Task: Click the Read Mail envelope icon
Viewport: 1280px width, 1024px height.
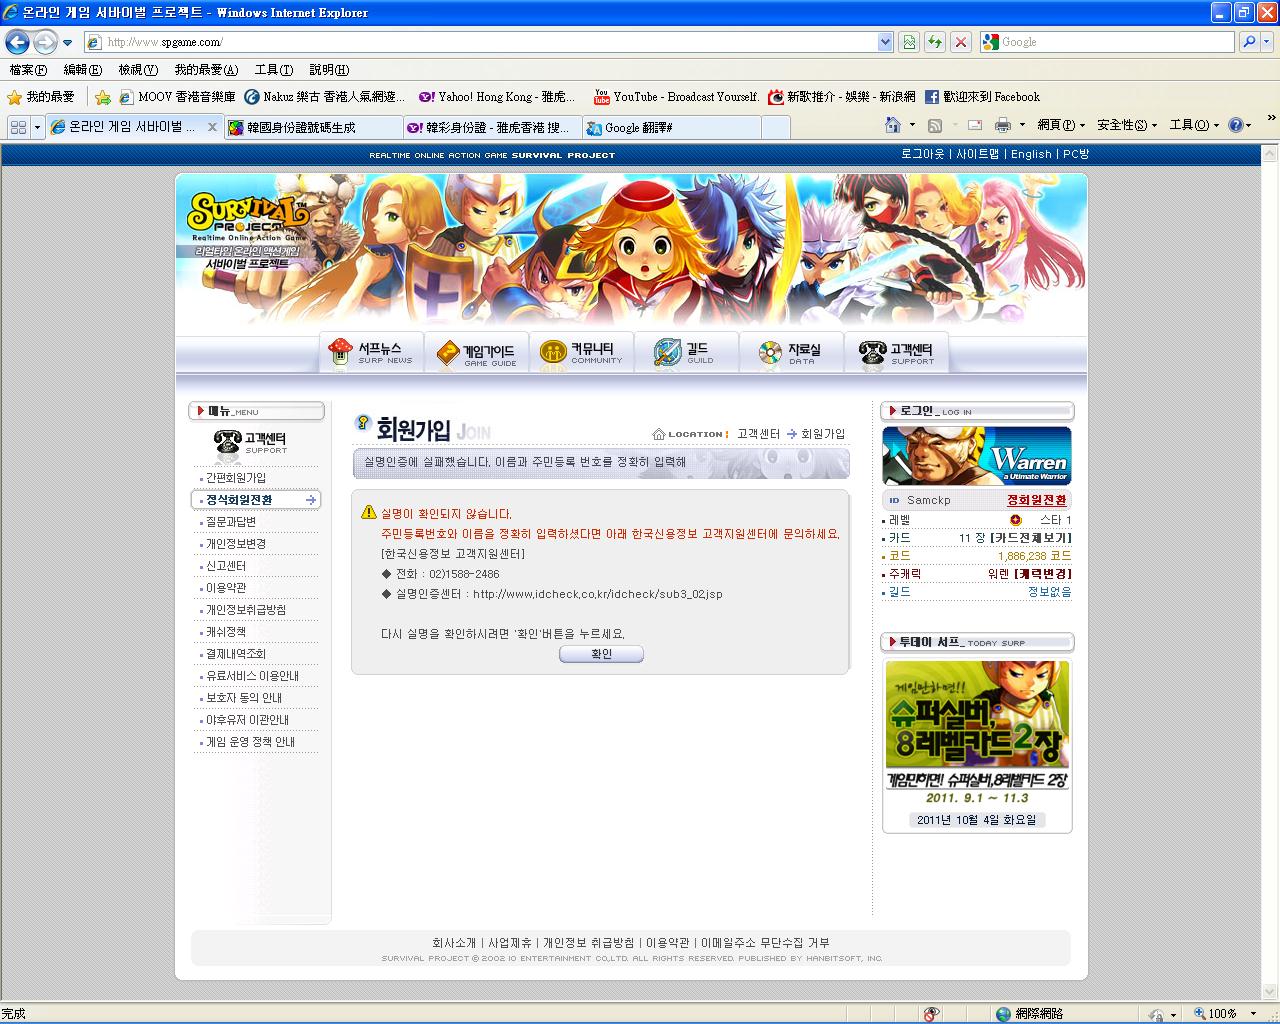Action: pyautogui.click(x=975, y=125)
